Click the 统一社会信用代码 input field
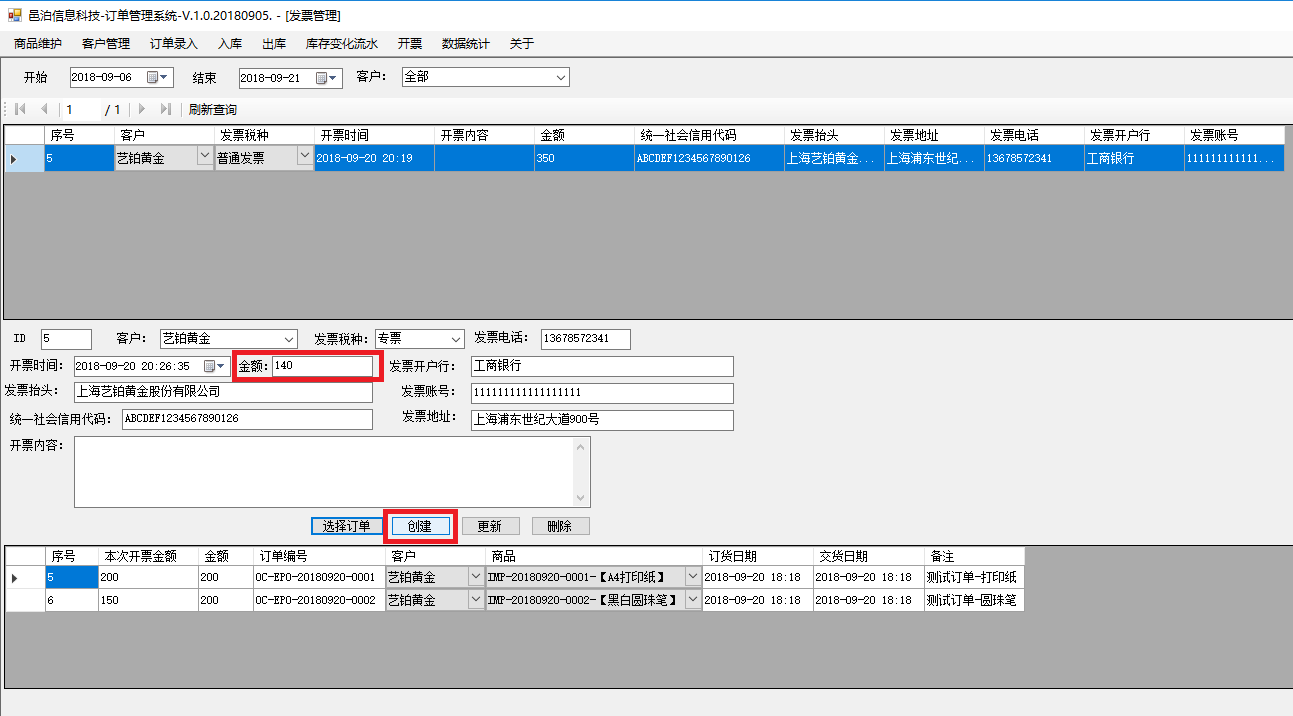Viewport: 1293px width, 716px height. (x=247, y=419)
